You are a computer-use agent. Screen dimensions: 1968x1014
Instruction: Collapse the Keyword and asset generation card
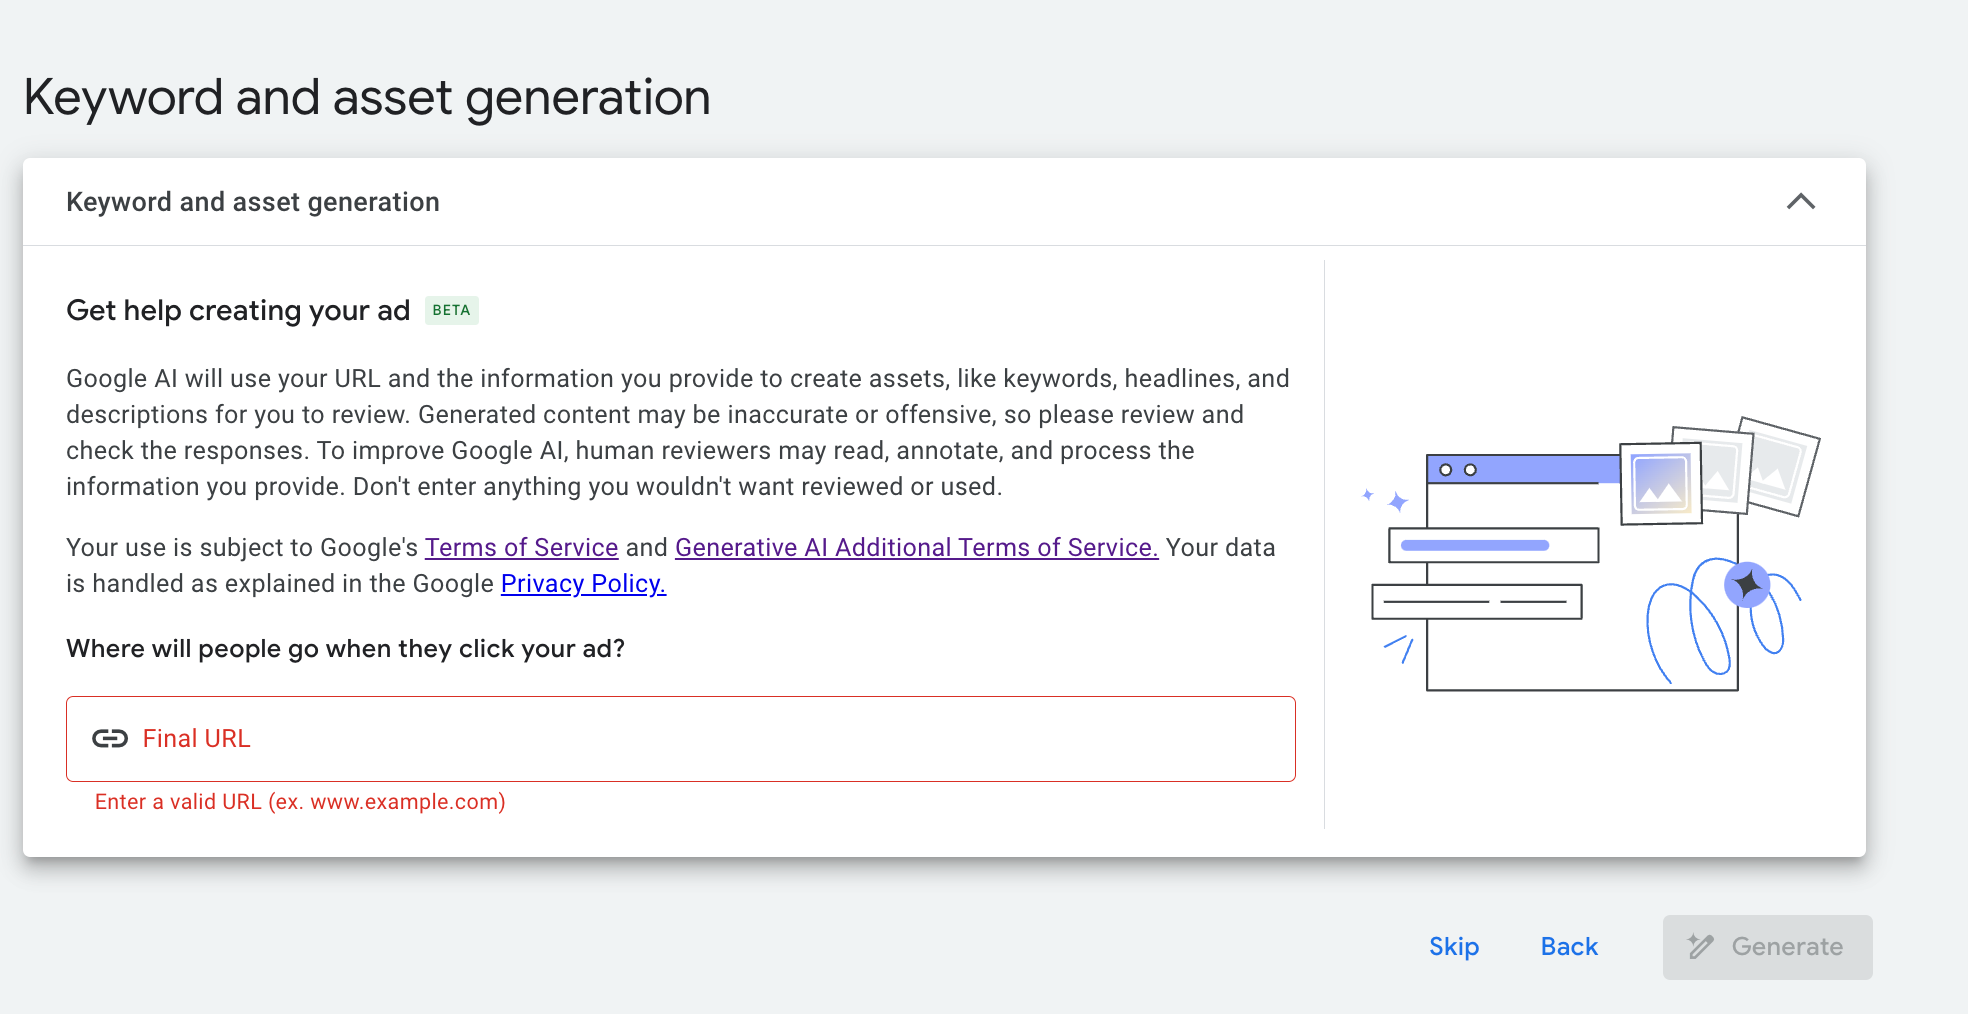click(x=1800, y=202)
